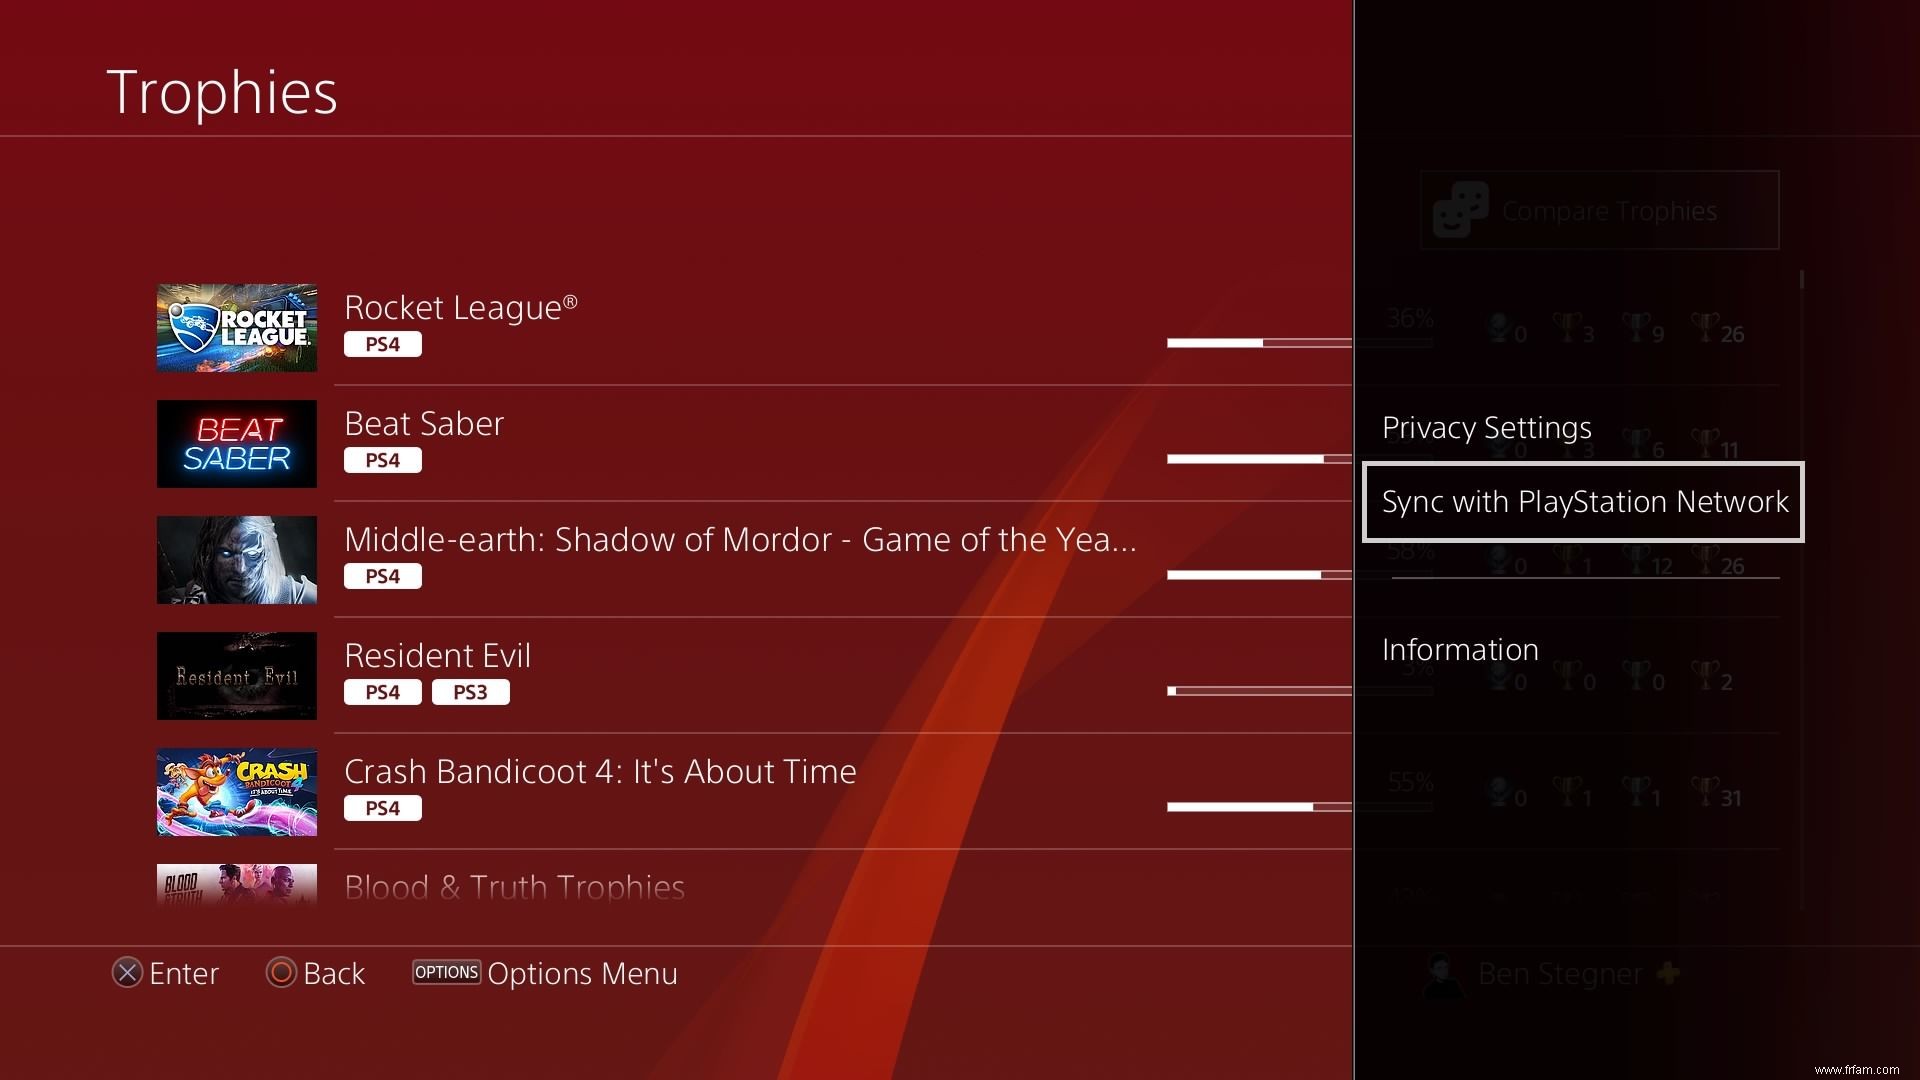Select the PS4 tag on Rocket League
Screen dimensions: 1920x1080
click(384, 343)
